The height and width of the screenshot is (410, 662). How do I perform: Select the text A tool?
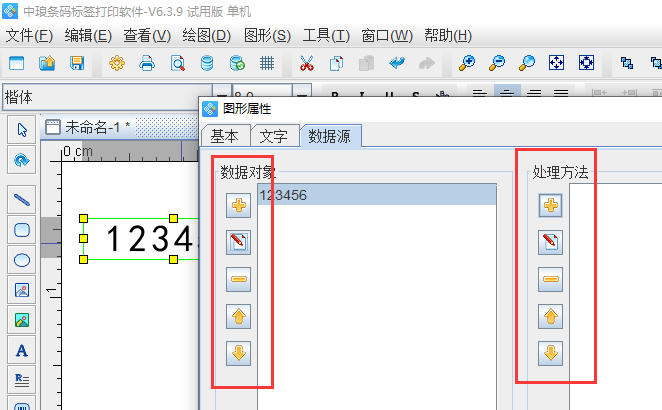pos(22,350)
